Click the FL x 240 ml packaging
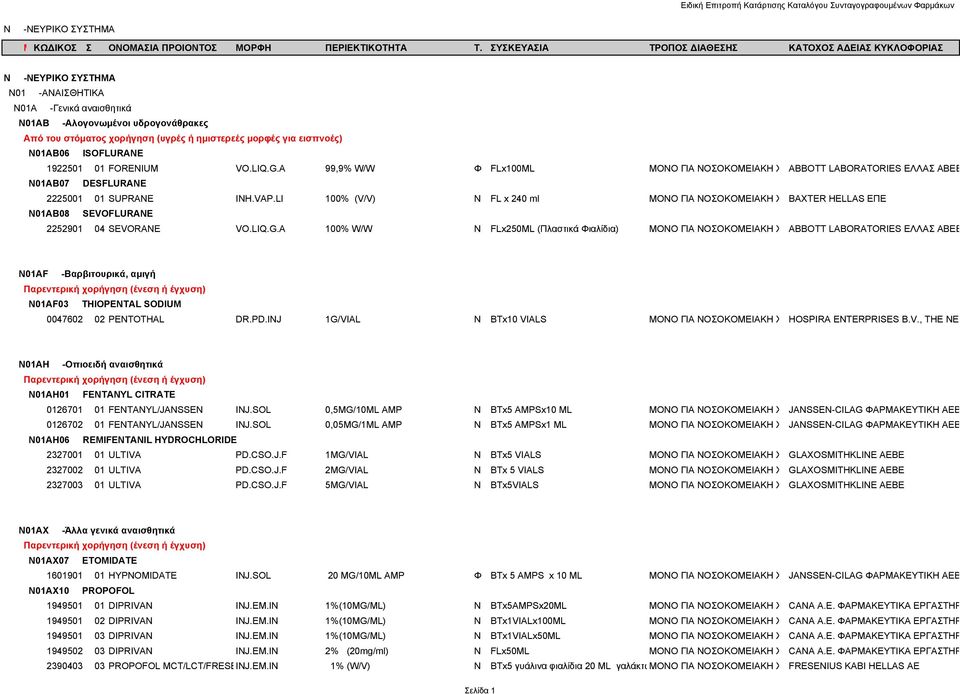960x694 pixels. (514, 199)
